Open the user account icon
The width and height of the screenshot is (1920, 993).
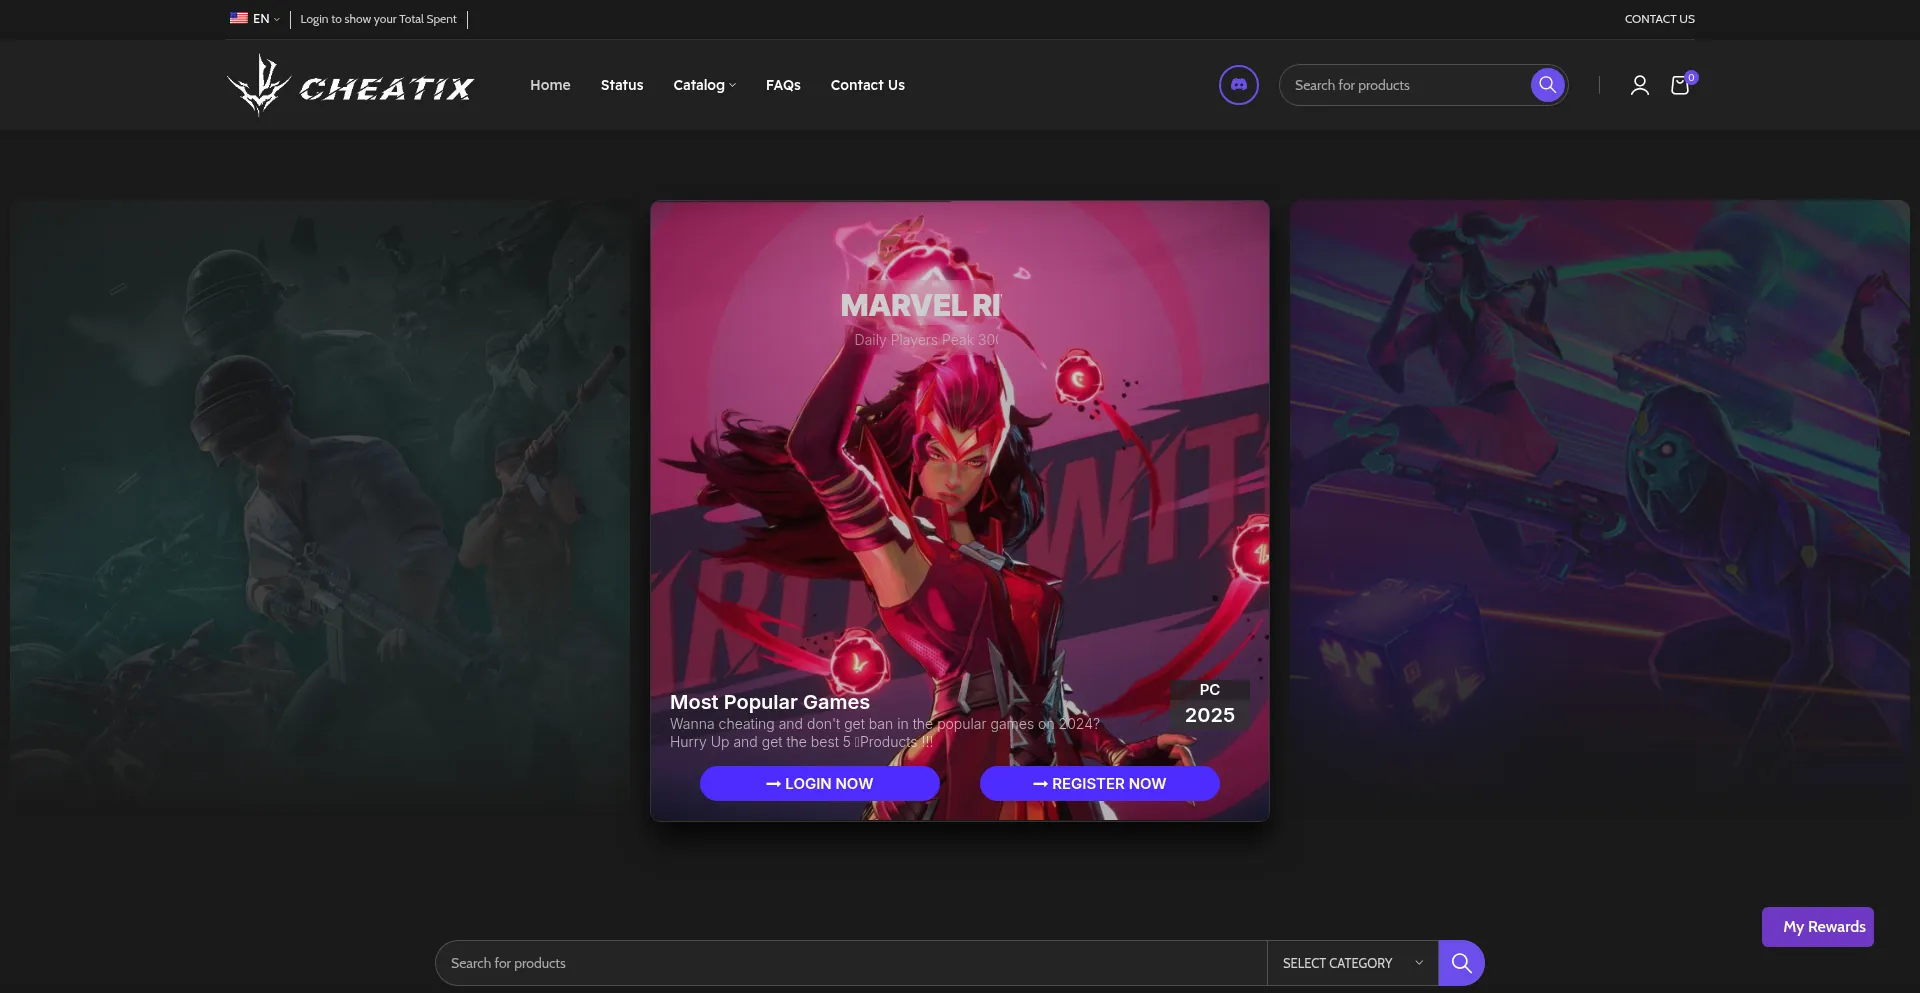(1639, 85)
